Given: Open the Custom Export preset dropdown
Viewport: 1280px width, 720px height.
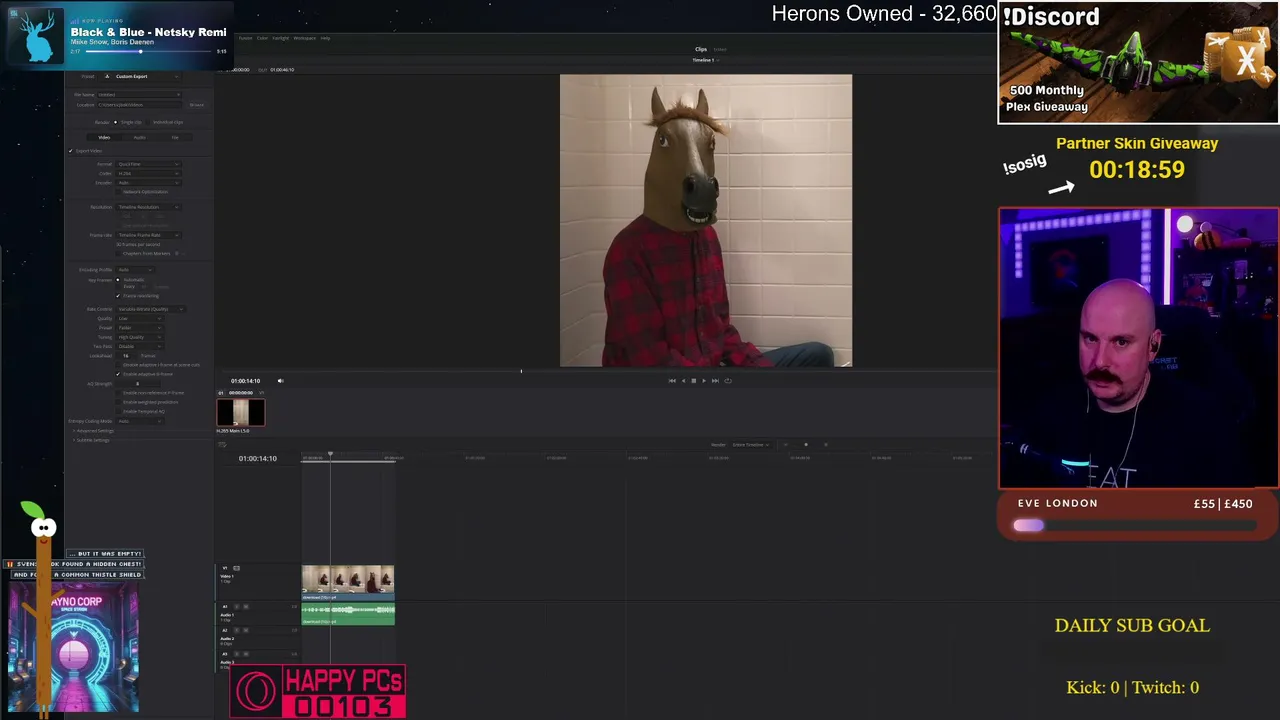Looking at the screenshot, I should 141,77.
